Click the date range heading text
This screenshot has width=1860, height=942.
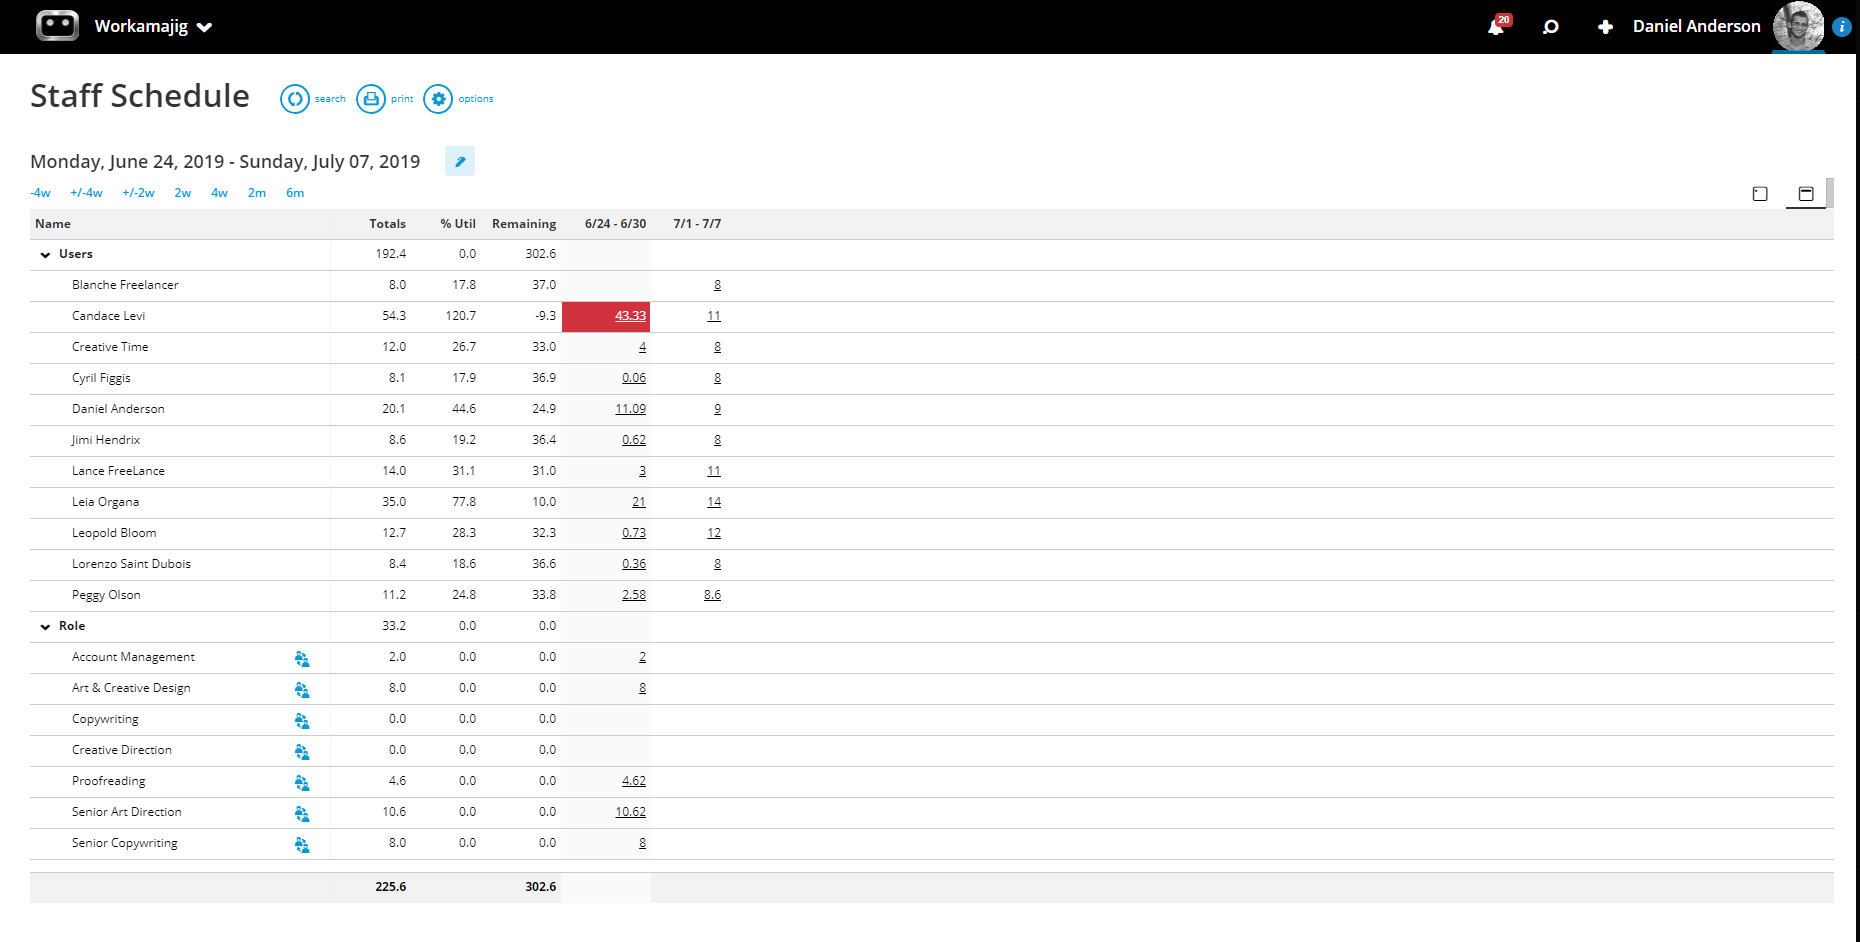tap(225, 162)
